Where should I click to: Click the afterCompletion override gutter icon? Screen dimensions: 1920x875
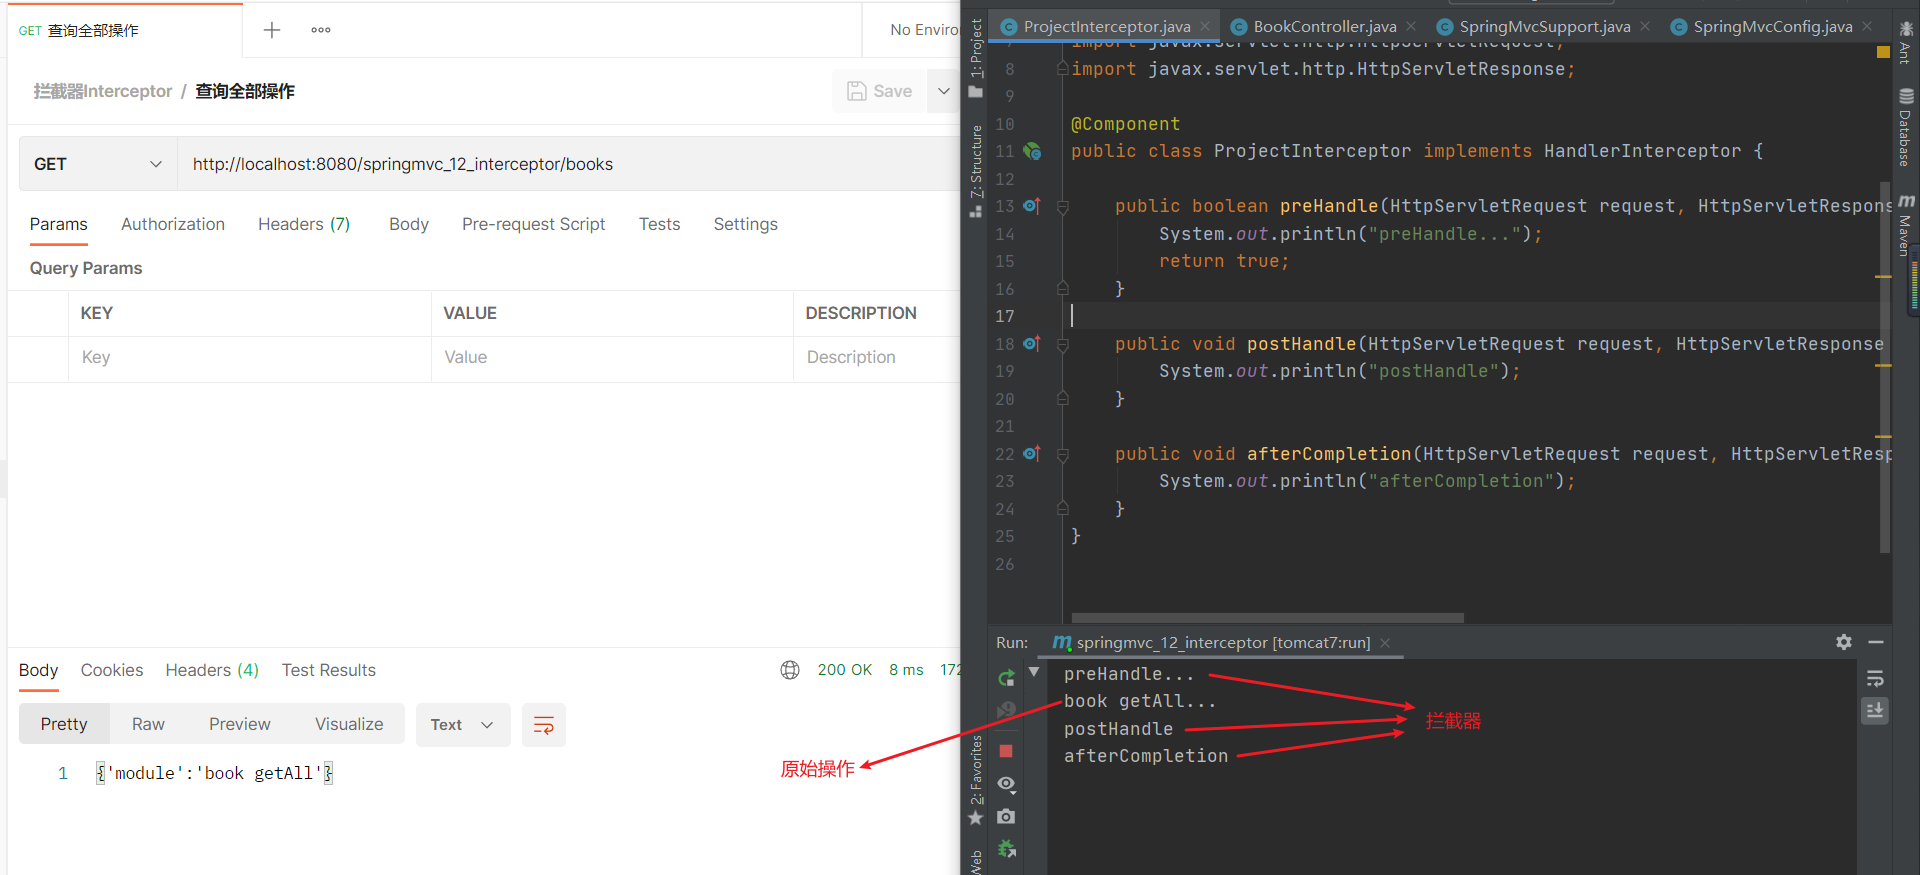pyautogui.click(x=1032, y=453)
